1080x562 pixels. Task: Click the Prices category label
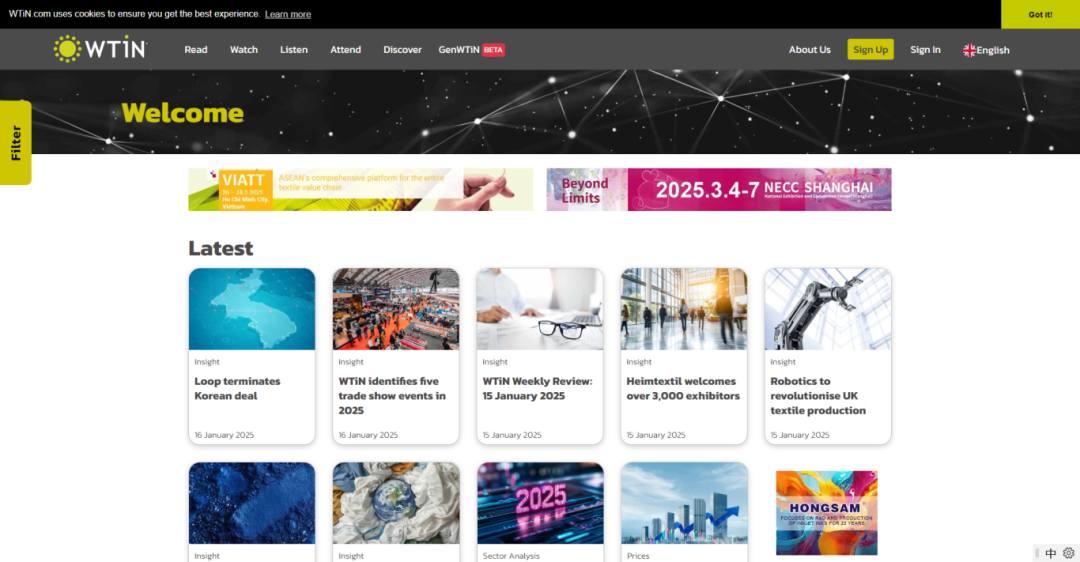(638, 556)
